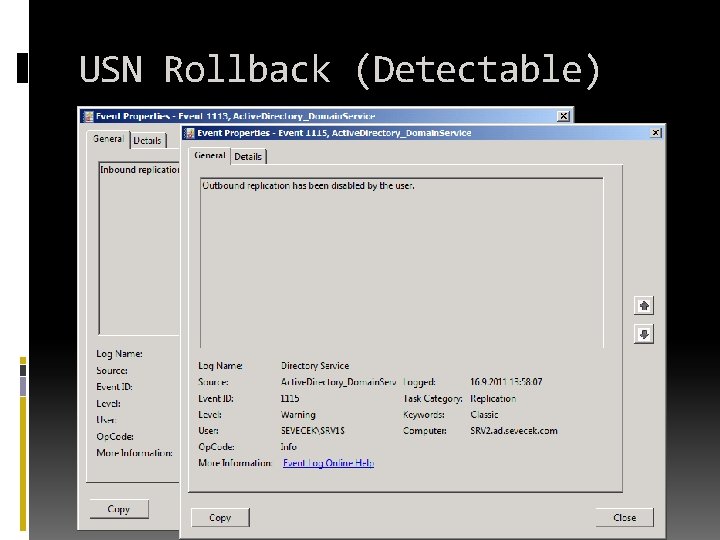Show the previous event with the up arrow
The image size is (720, 540).
point(644,305)
